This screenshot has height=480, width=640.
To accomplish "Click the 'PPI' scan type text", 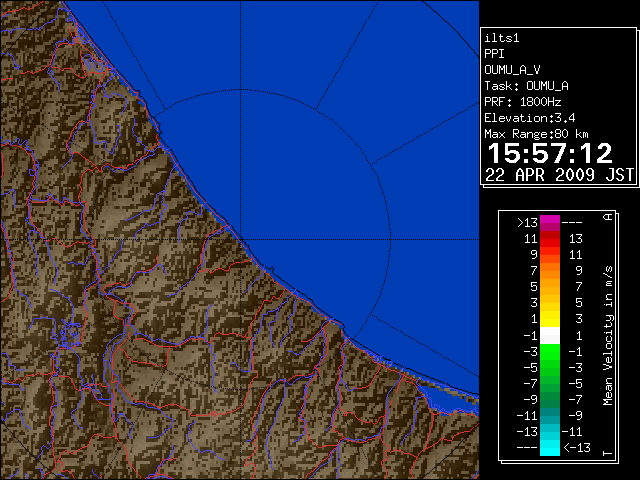I will 494,54.
